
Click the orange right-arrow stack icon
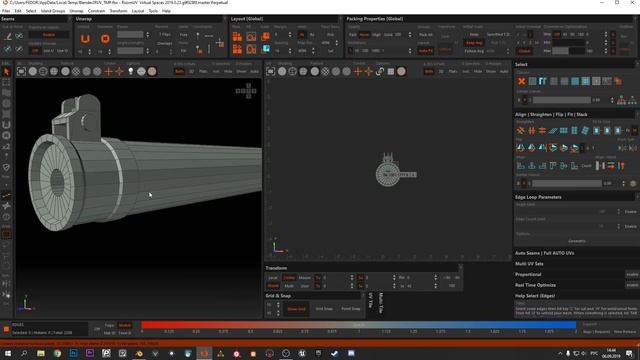611,166
